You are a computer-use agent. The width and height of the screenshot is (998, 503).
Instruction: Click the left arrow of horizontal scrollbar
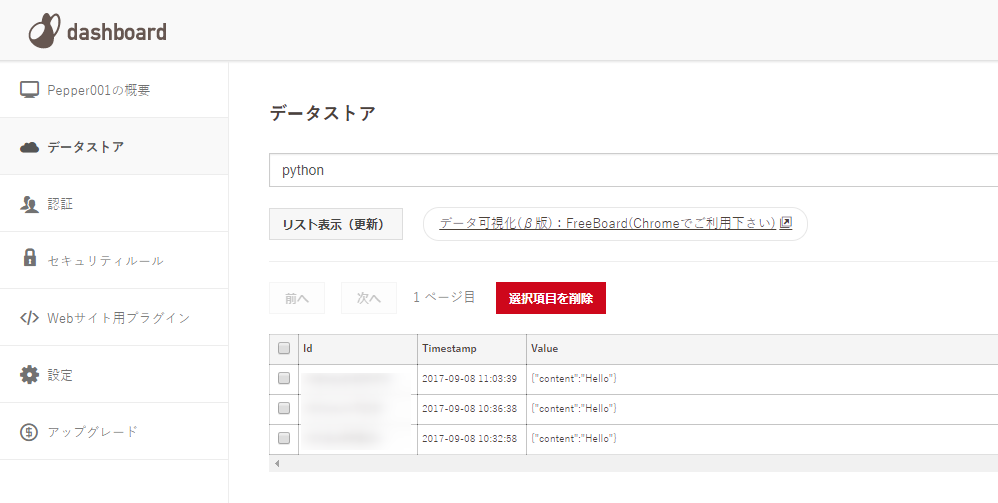[x=277, y=464]
